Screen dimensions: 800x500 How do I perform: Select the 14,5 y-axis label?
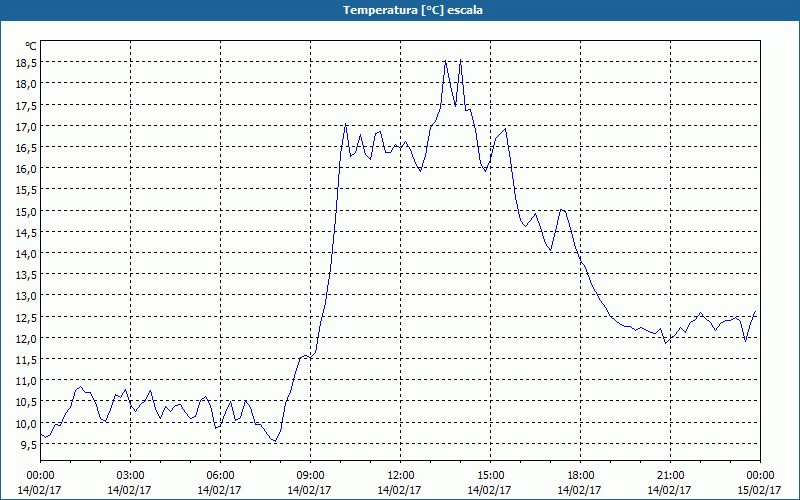pyautogui.click(x=26, y=232)
